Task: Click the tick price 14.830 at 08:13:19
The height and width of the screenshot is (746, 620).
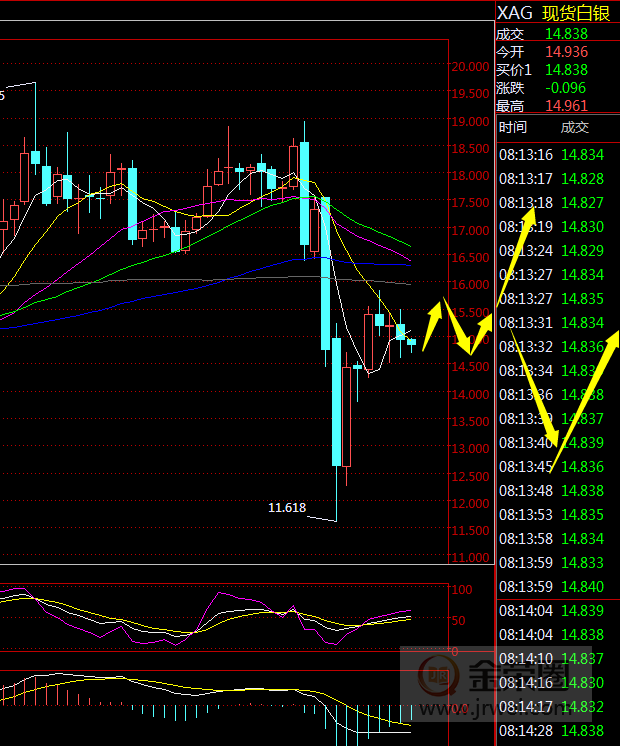Action: [x=582, y=227]
